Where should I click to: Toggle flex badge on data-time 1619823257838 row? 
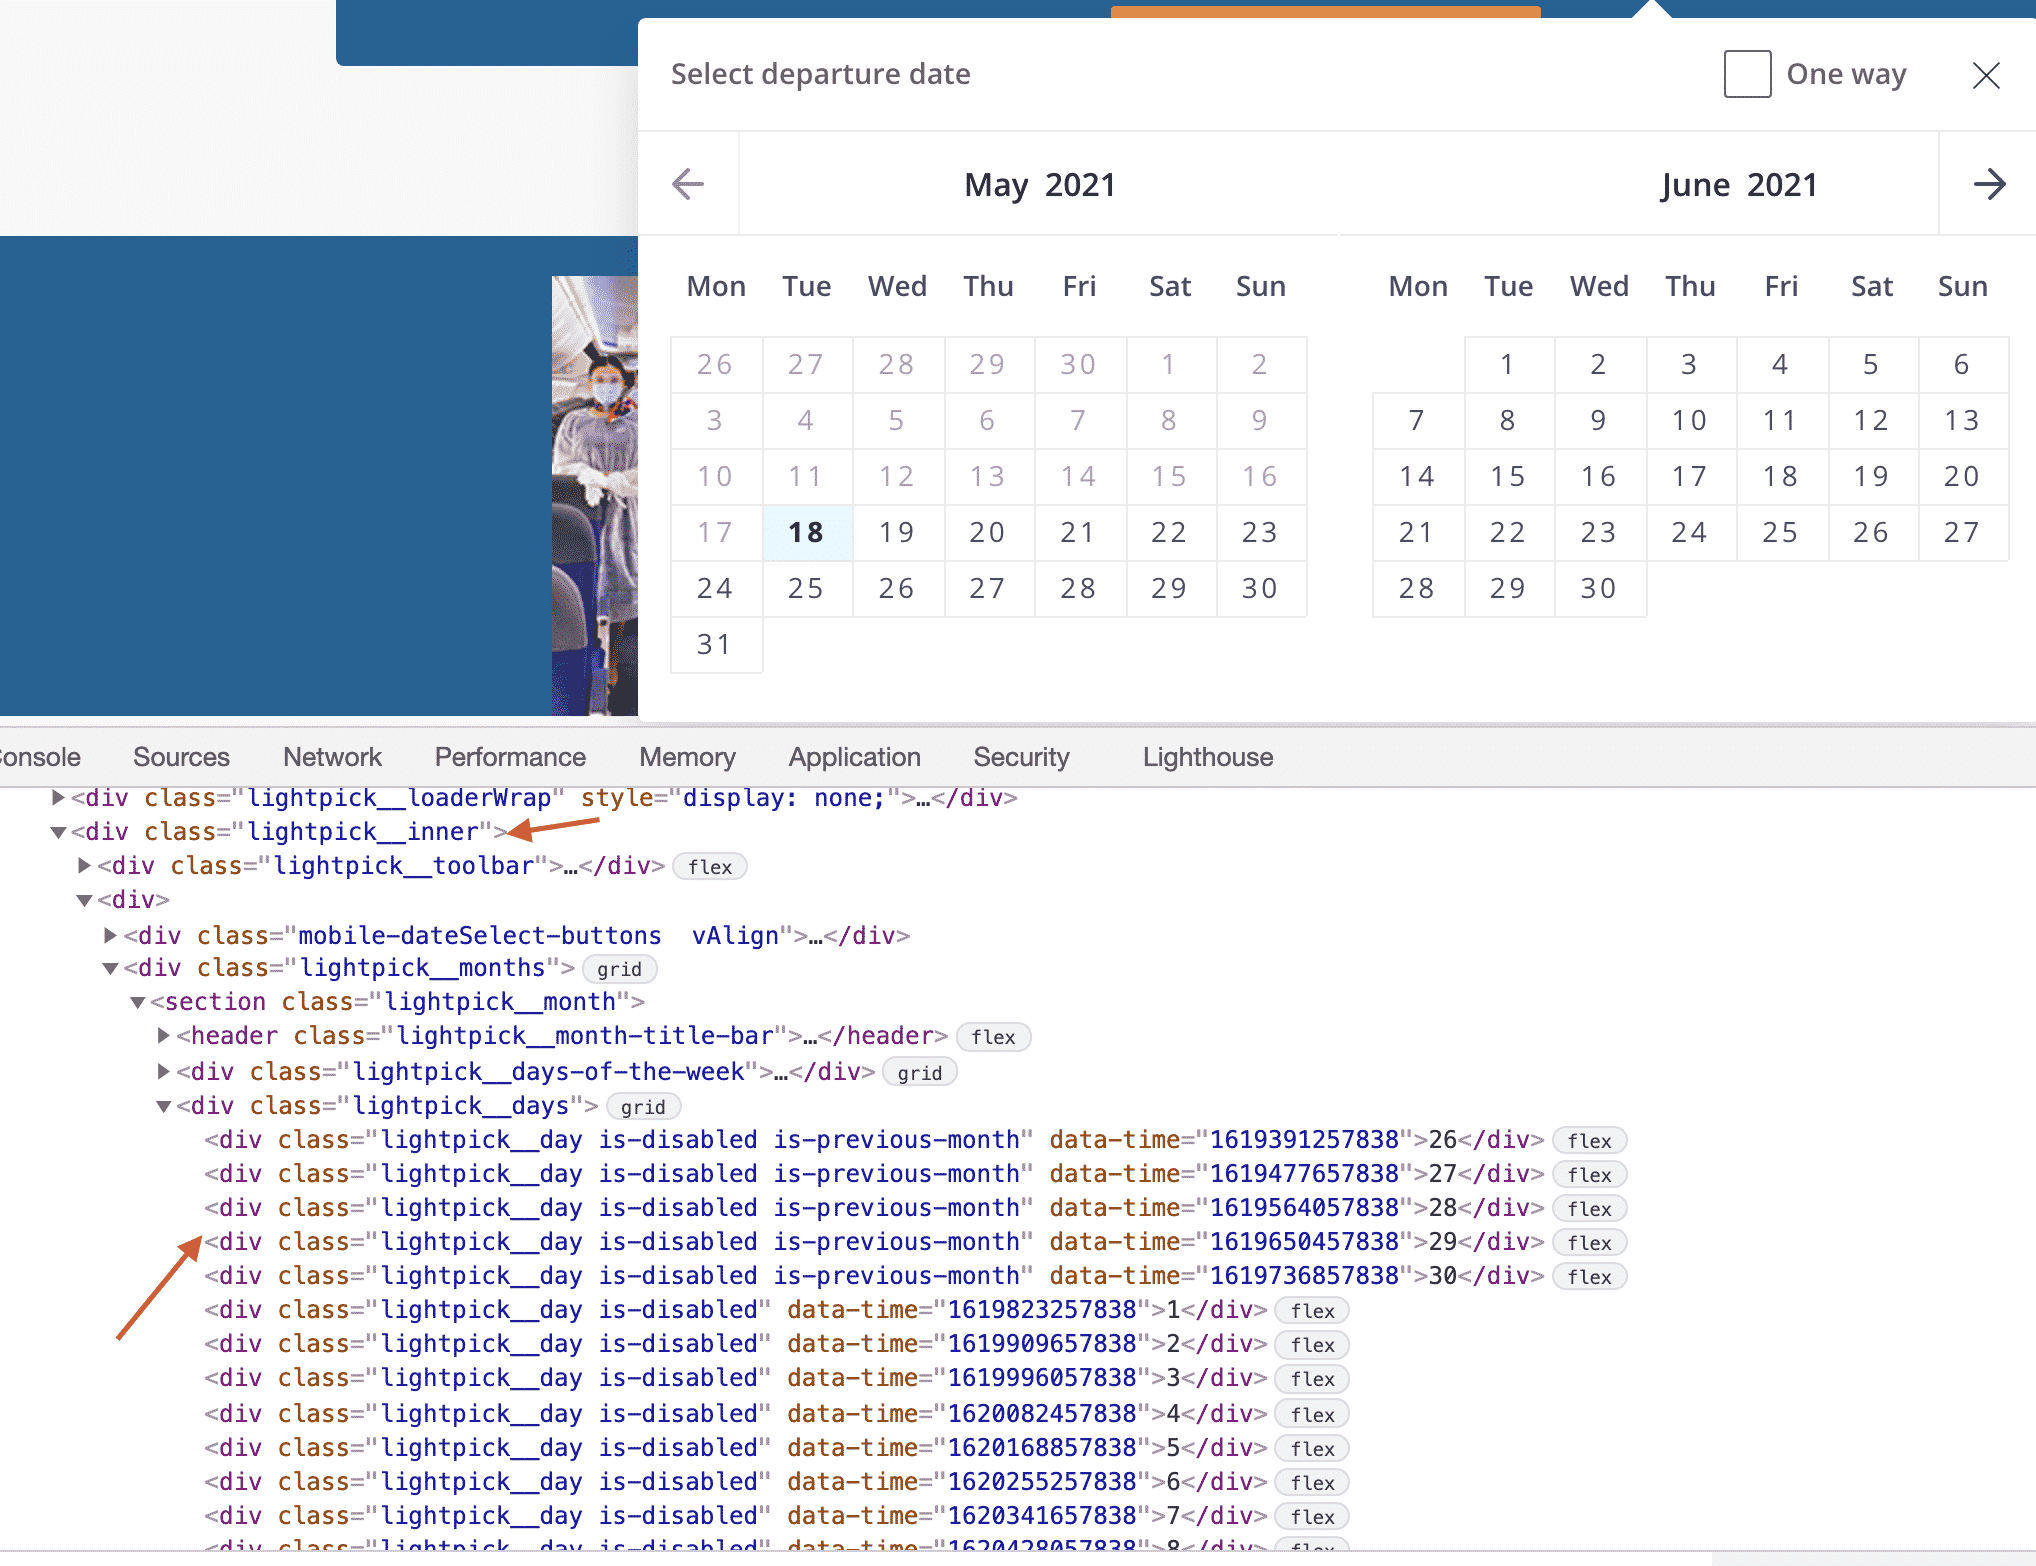point(1312,1311)
